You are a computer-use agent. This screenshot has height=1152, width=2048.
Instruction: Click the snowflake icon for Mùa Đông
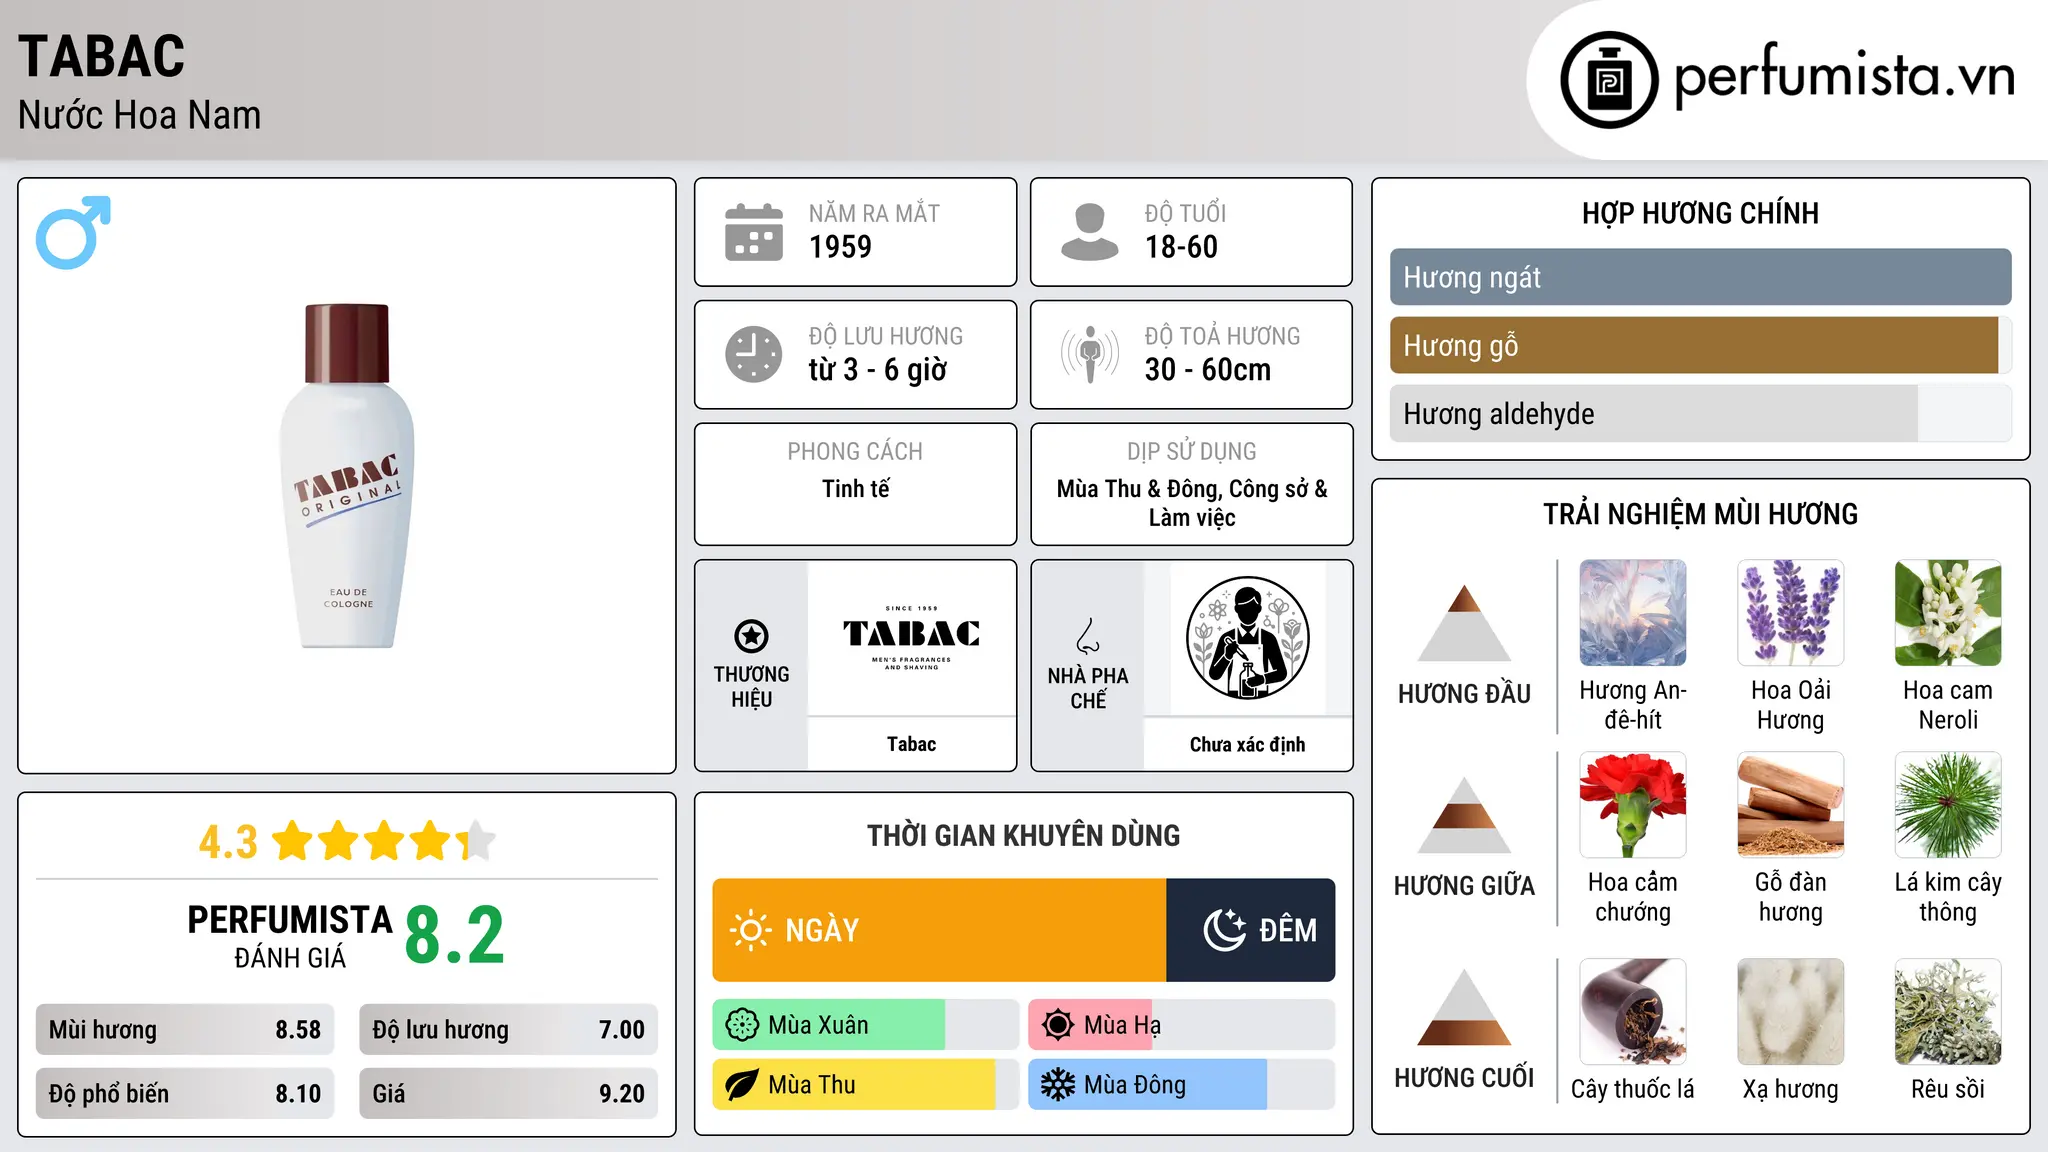(1058, 1085)
